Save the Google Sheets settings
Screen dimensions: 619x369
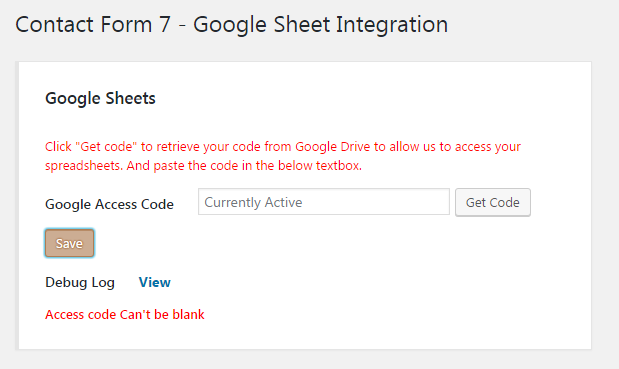pyautogui.click(x=69, y=243)
